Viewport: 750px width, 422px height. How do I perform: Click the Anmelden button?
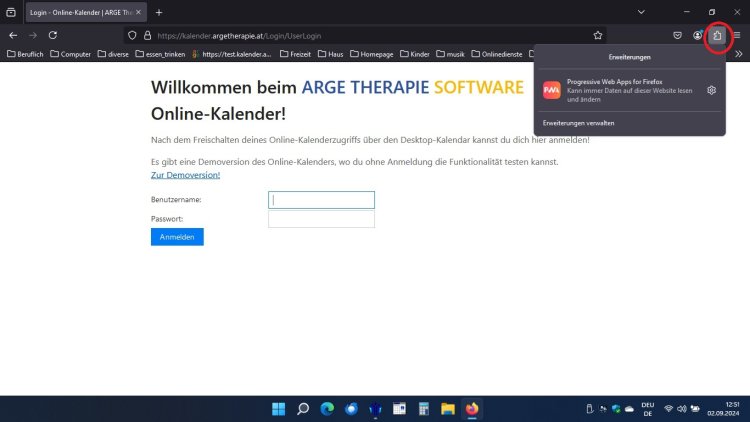tap(177, 237)
